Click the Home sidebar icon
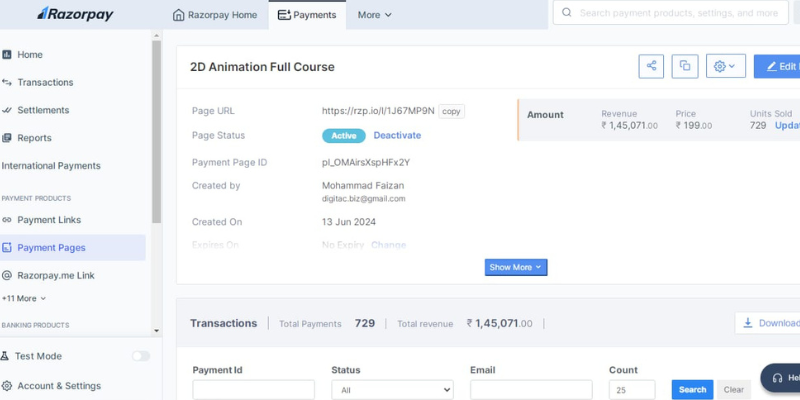This screenshot has height=400, width=800. pos(7,55)
